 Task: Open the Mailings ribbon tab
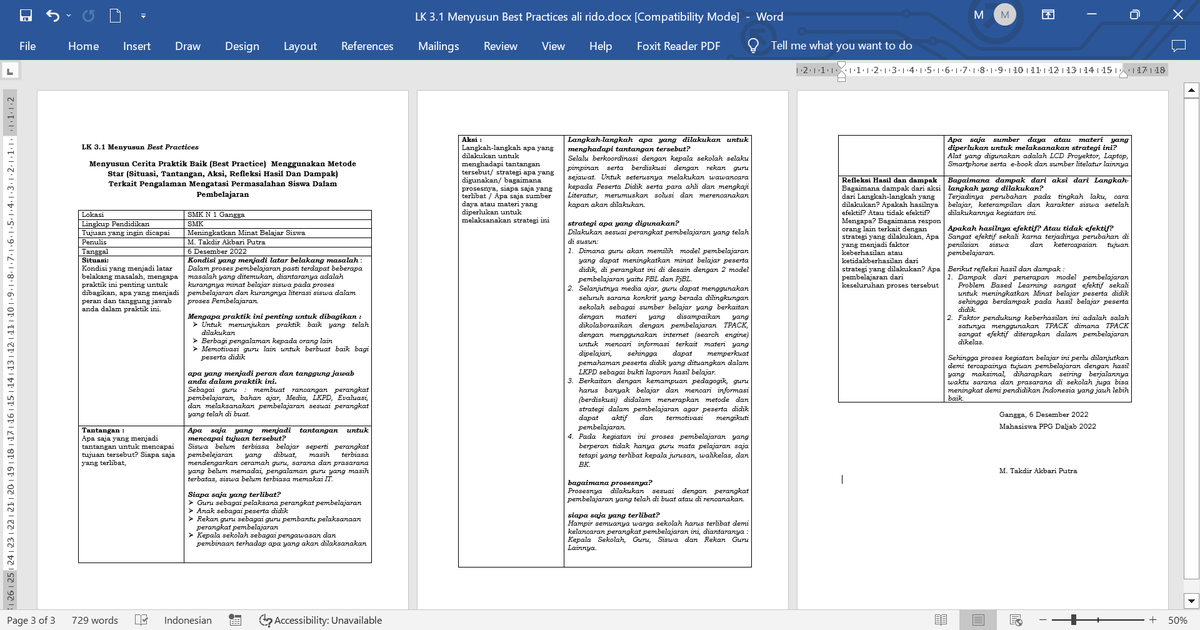pos(438,46)
